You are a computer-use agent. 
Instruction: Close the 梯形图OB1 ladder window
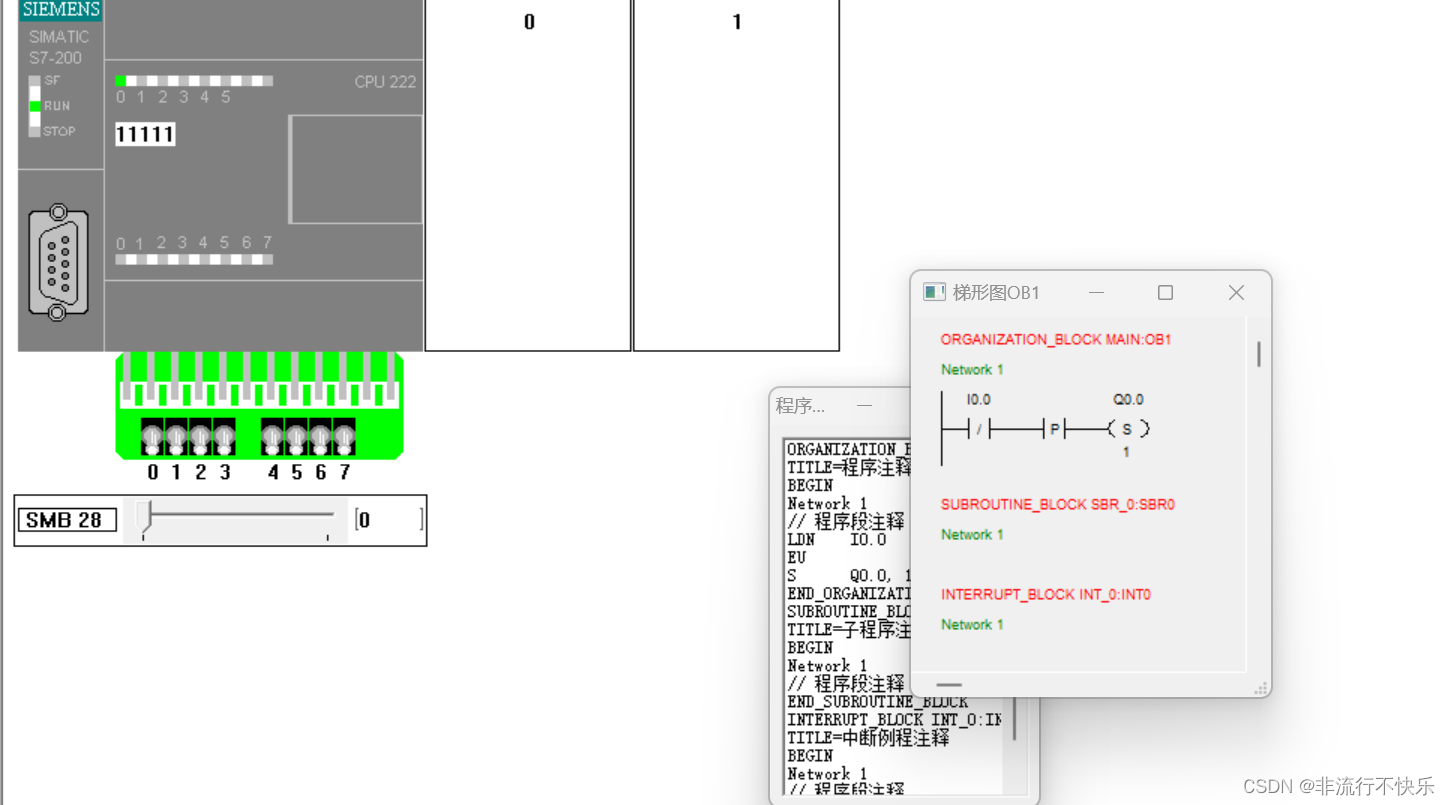click(x=1236, y=292)
